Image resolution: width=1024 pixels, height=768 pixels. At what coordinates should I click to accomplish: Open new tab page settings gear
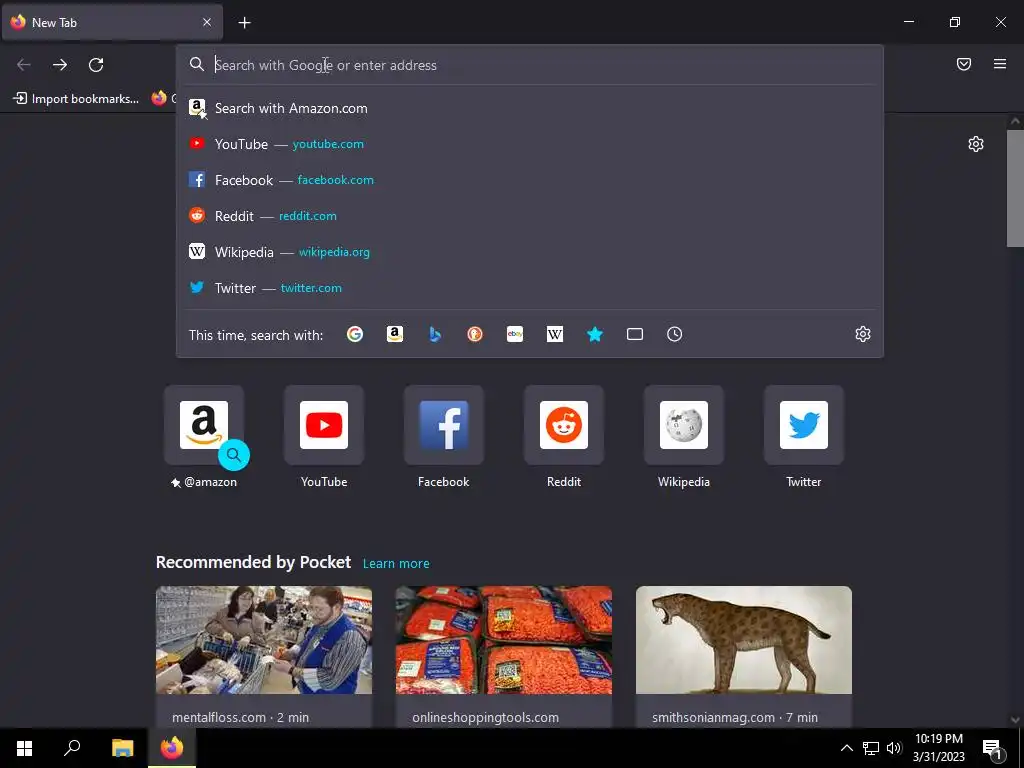point(976,144)
